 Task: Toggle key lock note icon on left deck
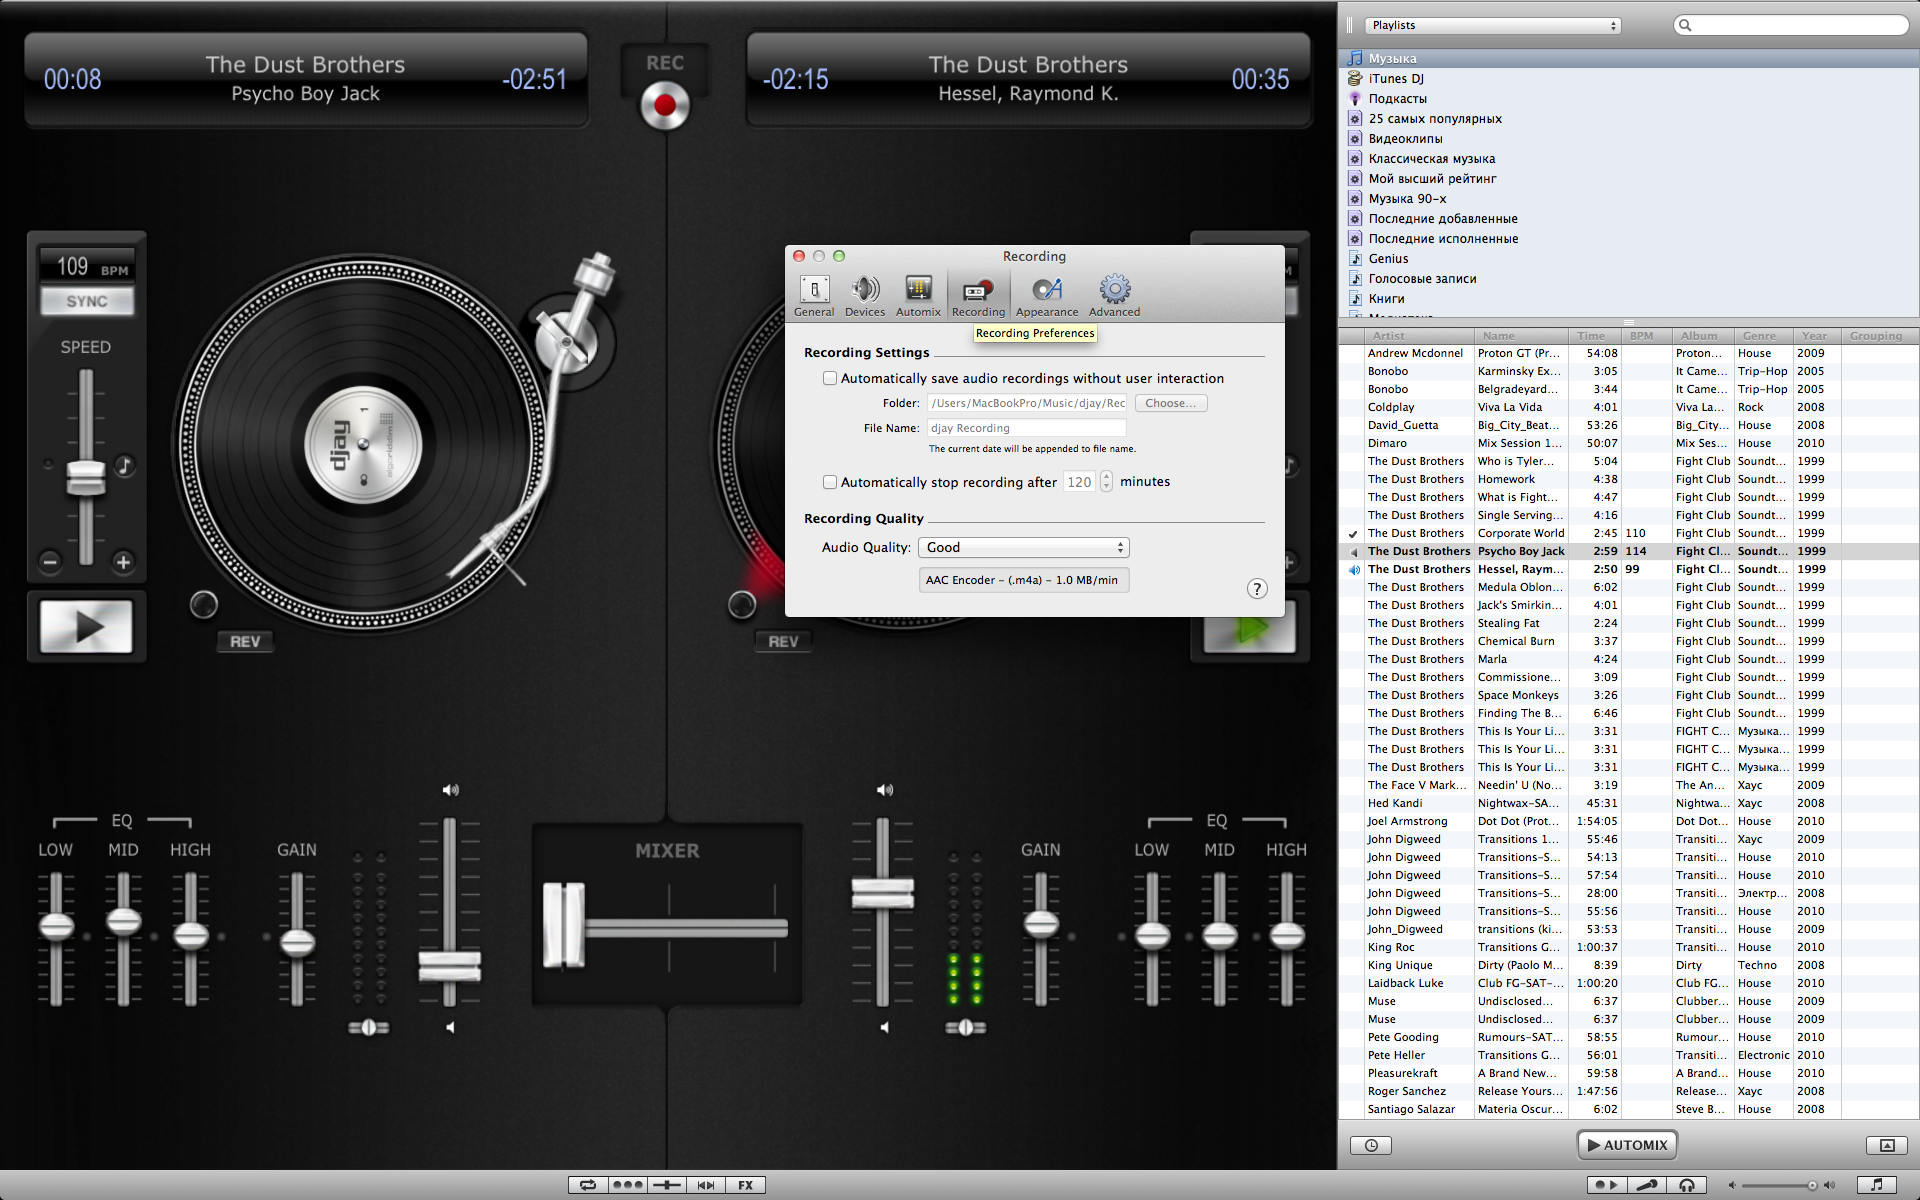[x=124, y=465]
